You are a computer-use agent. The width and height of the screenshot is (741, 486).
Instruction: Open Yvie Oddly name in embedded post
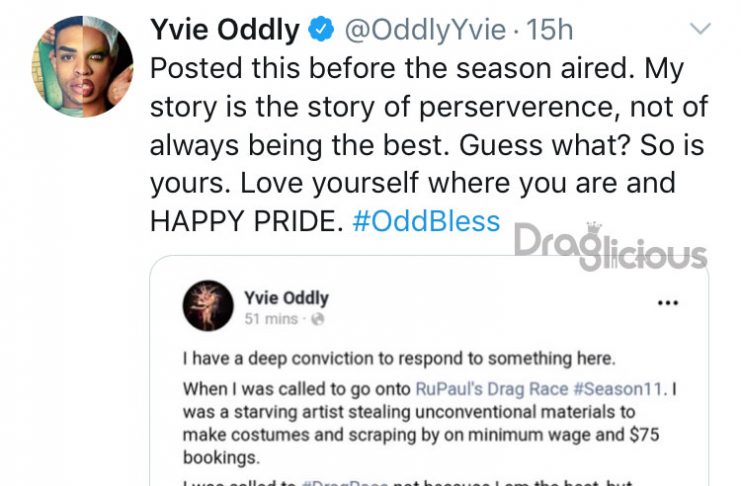286,298
